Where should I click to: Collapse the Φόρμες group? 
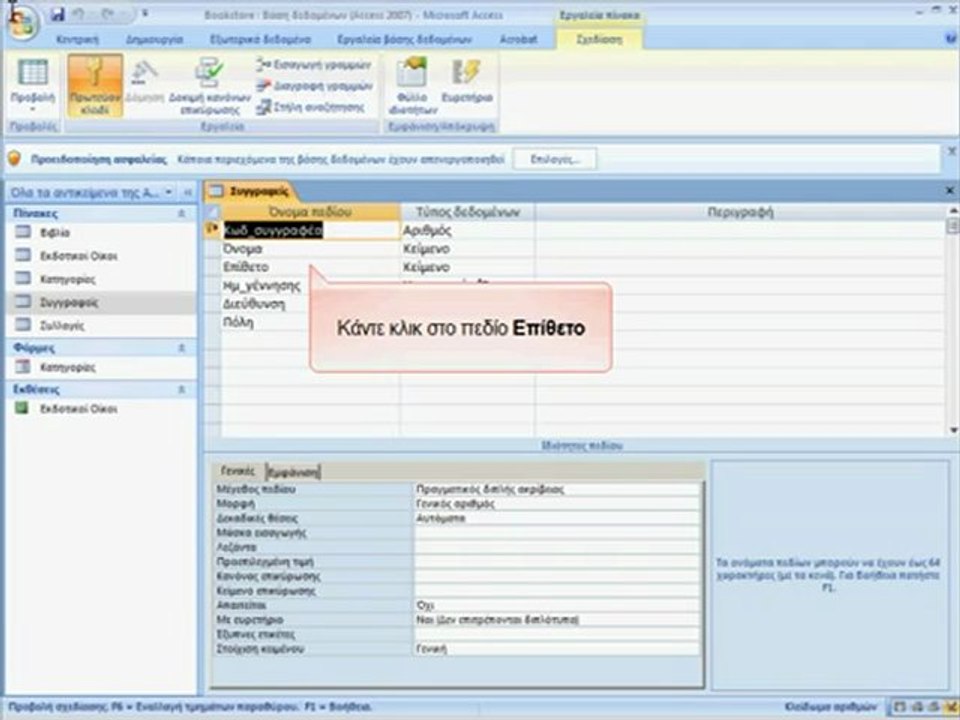click(x=181, y=348)
